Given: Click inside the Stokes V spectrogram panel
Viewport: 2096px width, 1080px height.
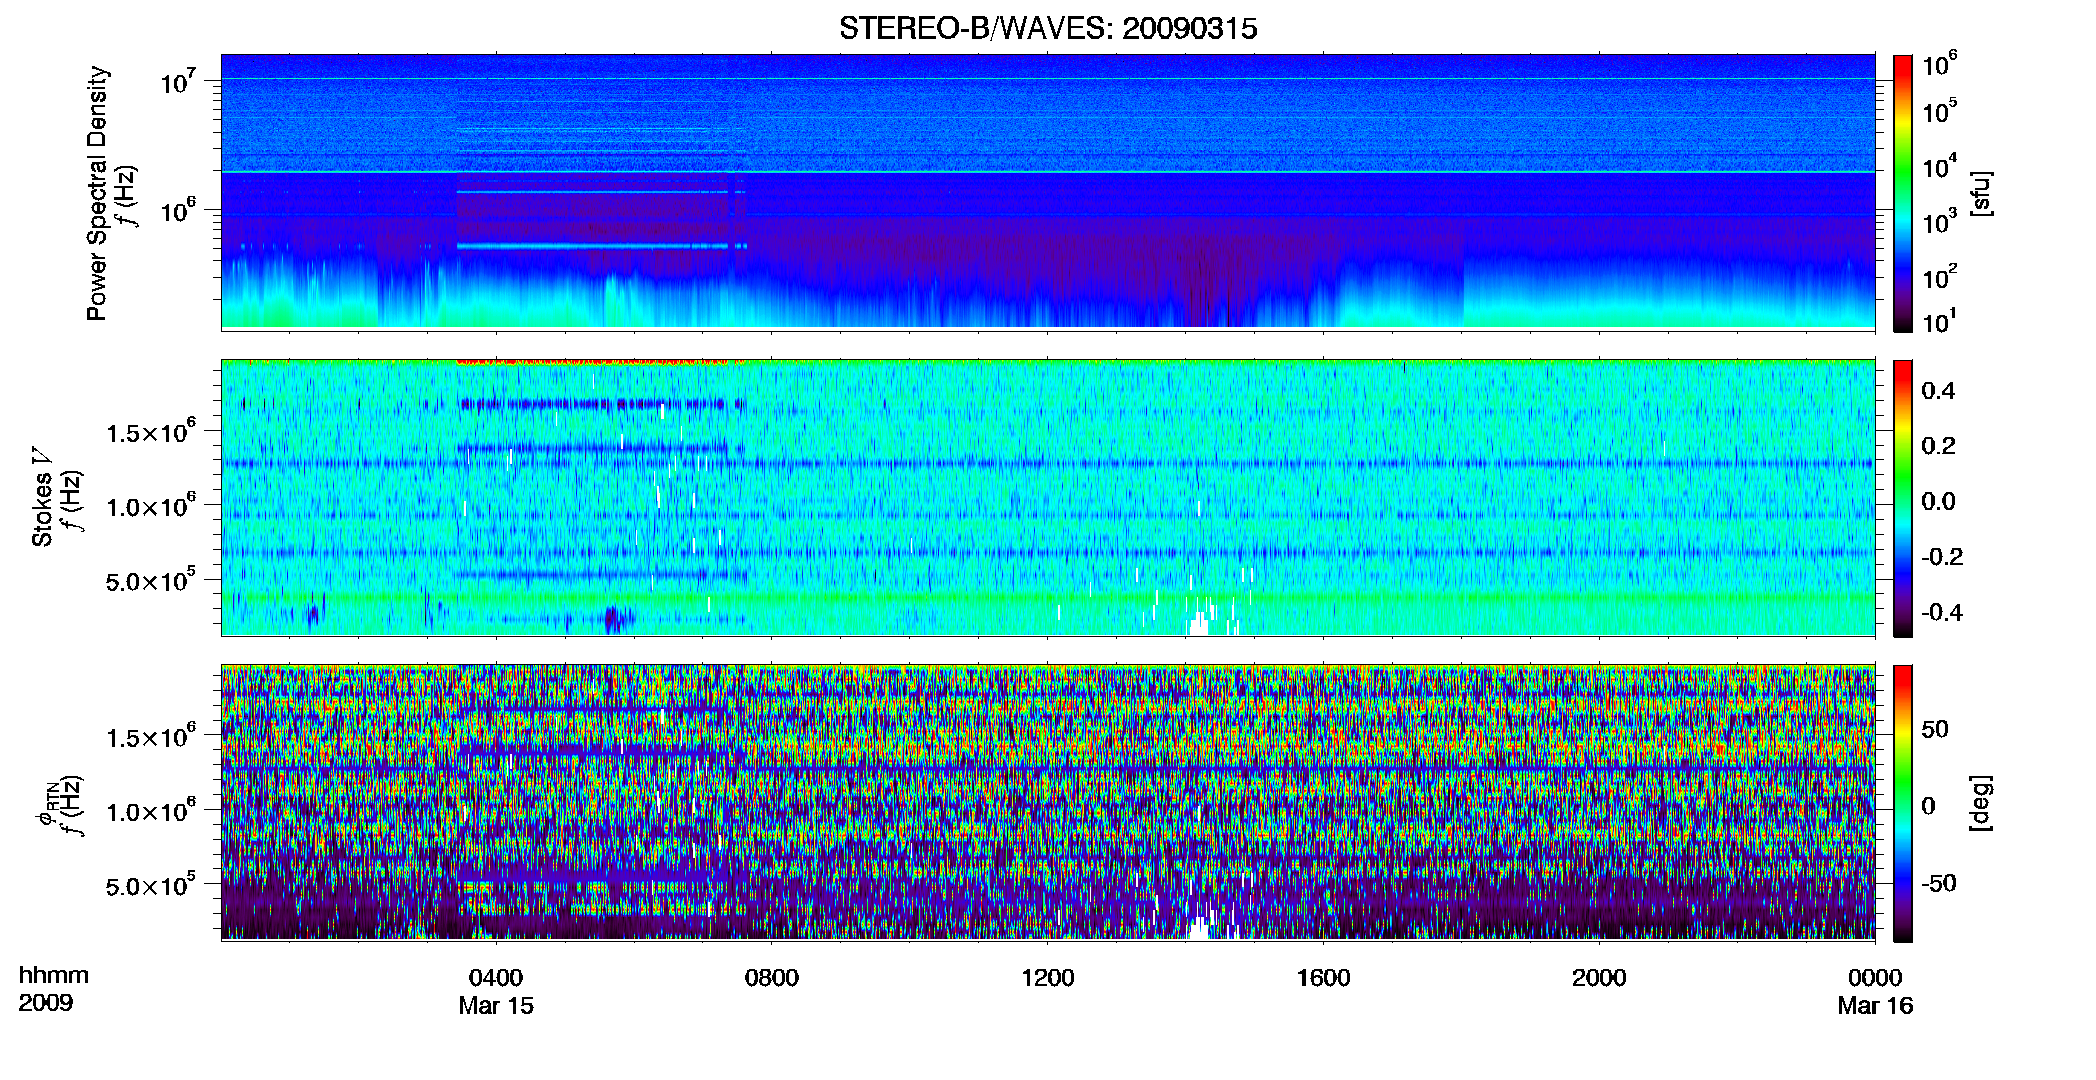Looking at the screenshot, I should click(1048, 498).
